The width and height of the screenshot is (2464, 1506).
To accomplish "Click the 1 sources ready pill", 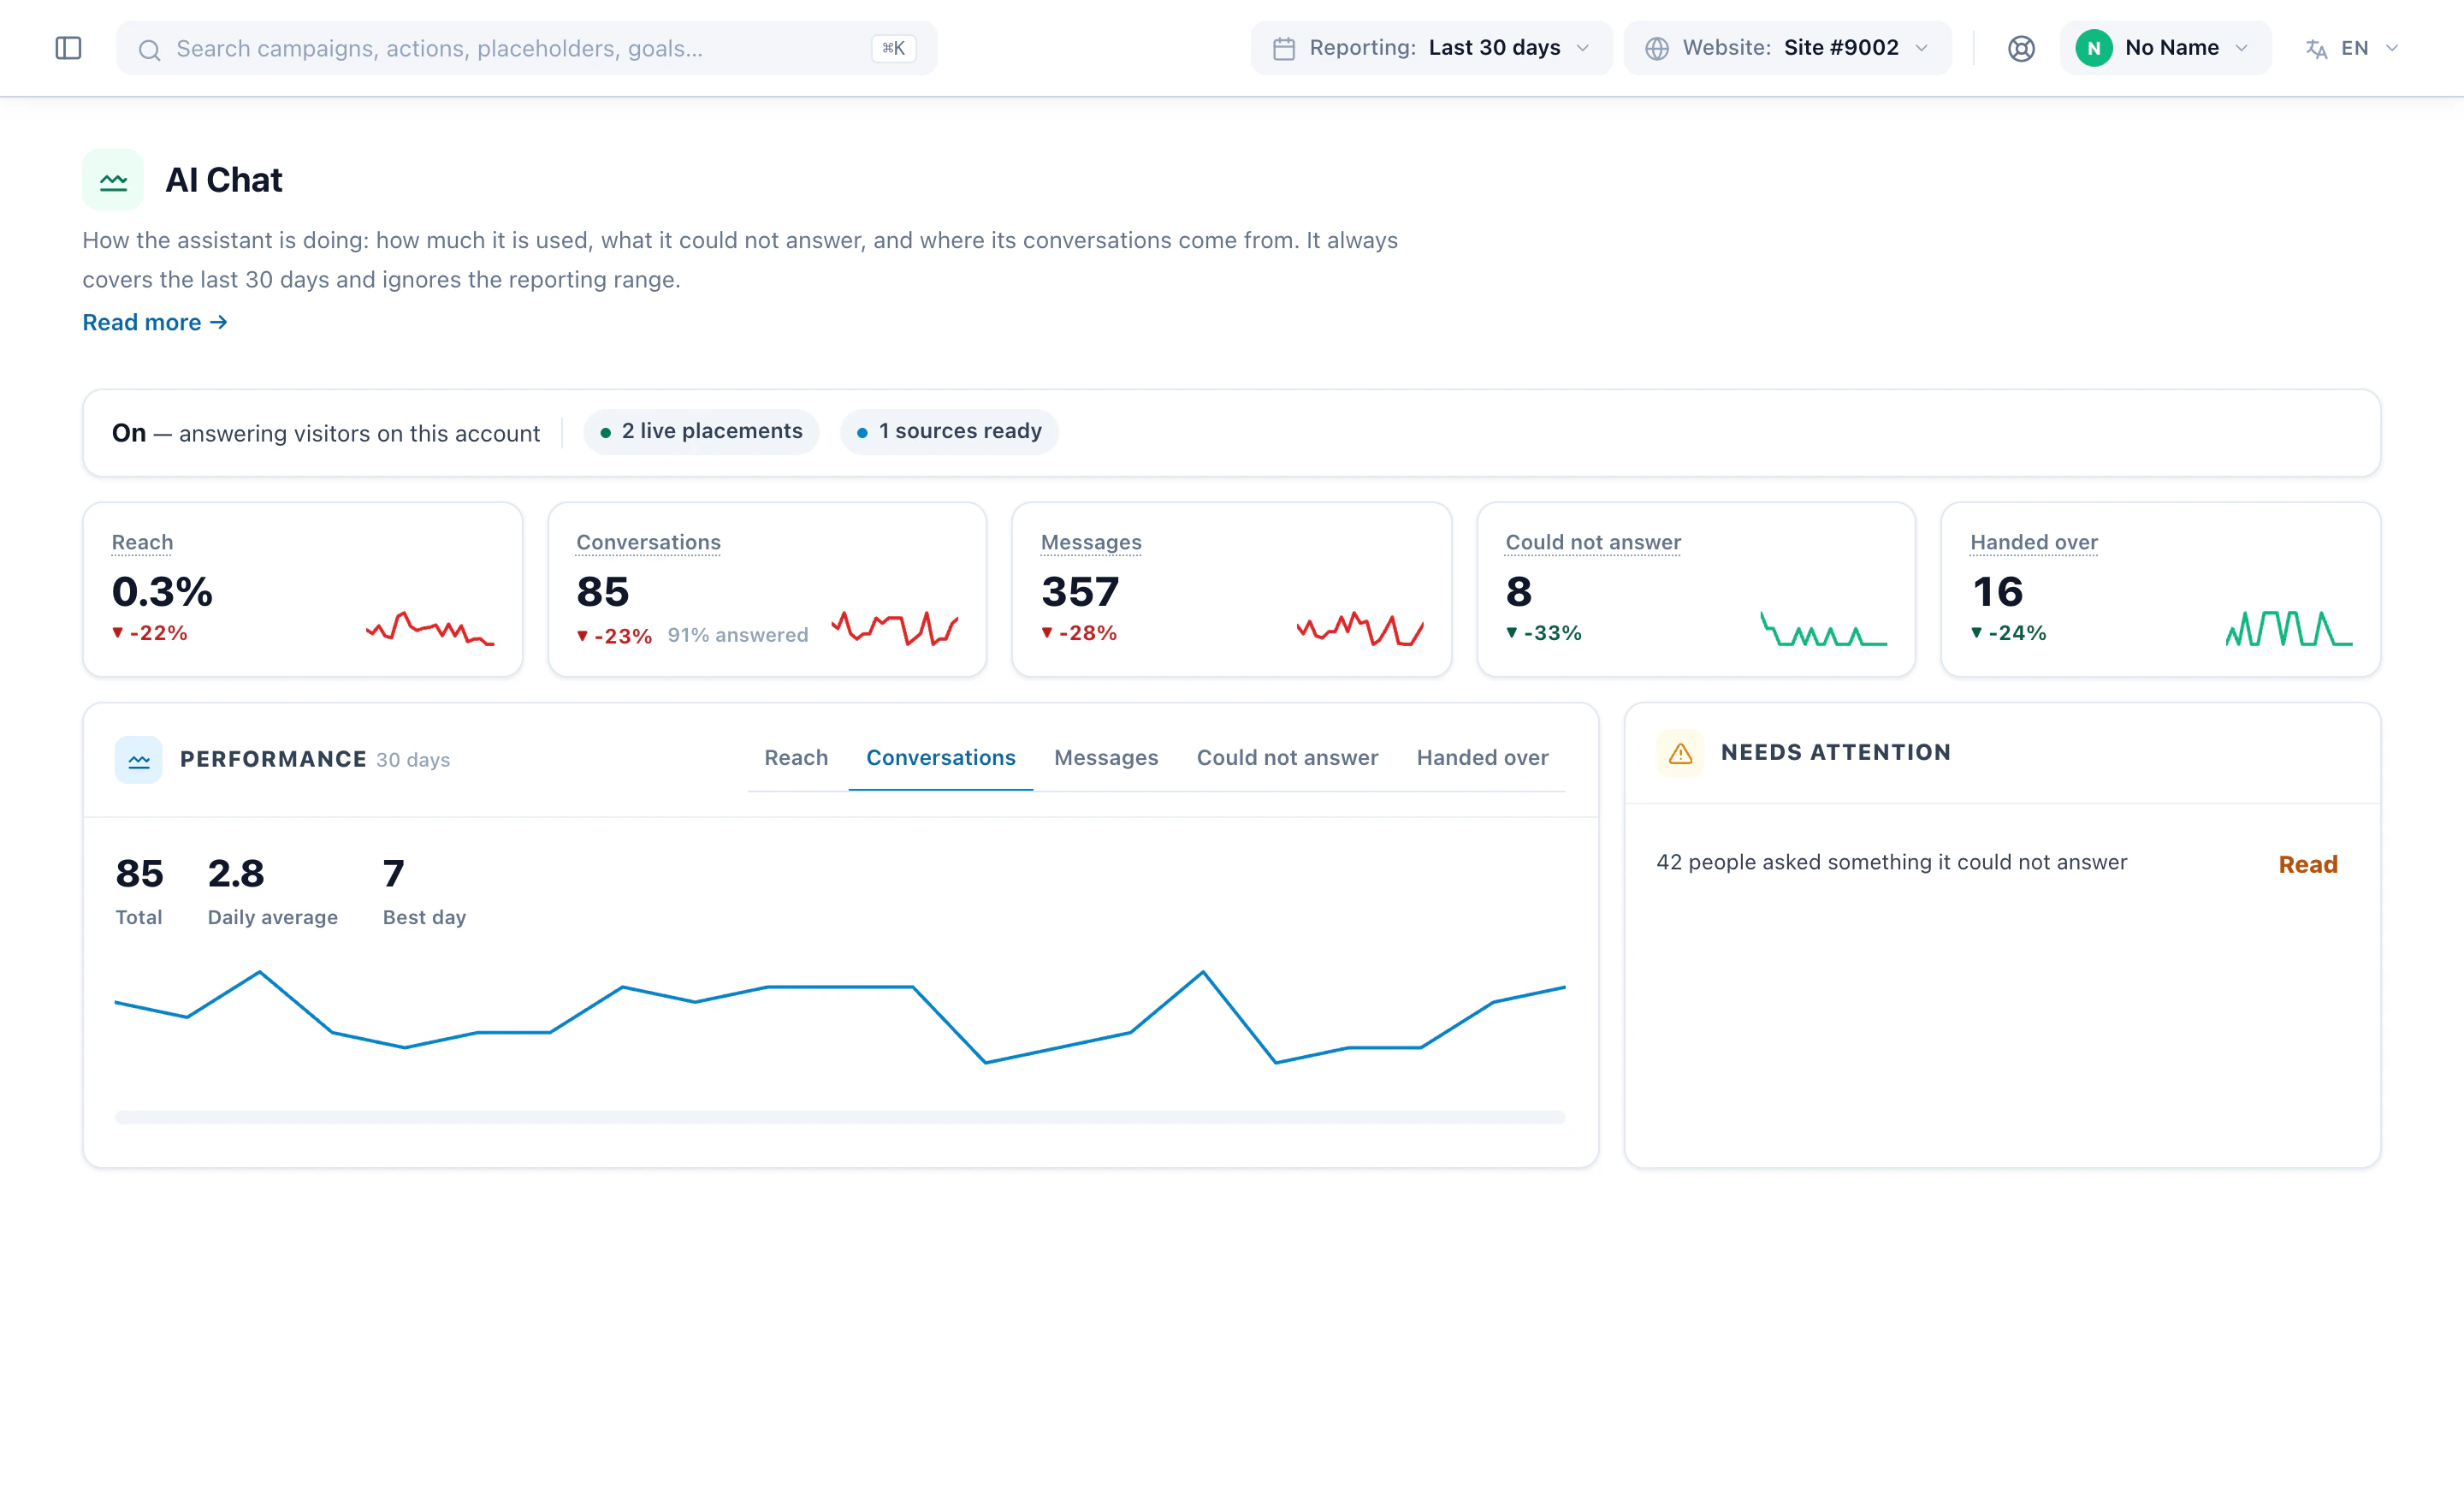I will [949, 431].
